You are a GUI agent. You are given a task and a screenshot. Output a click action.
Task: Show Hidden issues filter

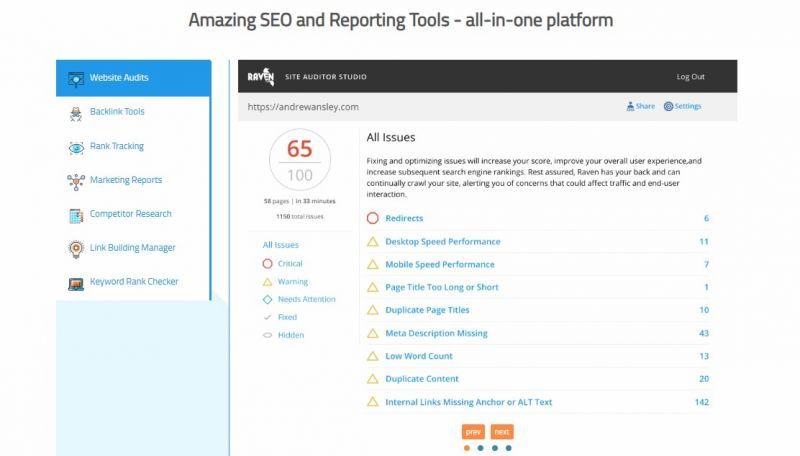point(290,335)
